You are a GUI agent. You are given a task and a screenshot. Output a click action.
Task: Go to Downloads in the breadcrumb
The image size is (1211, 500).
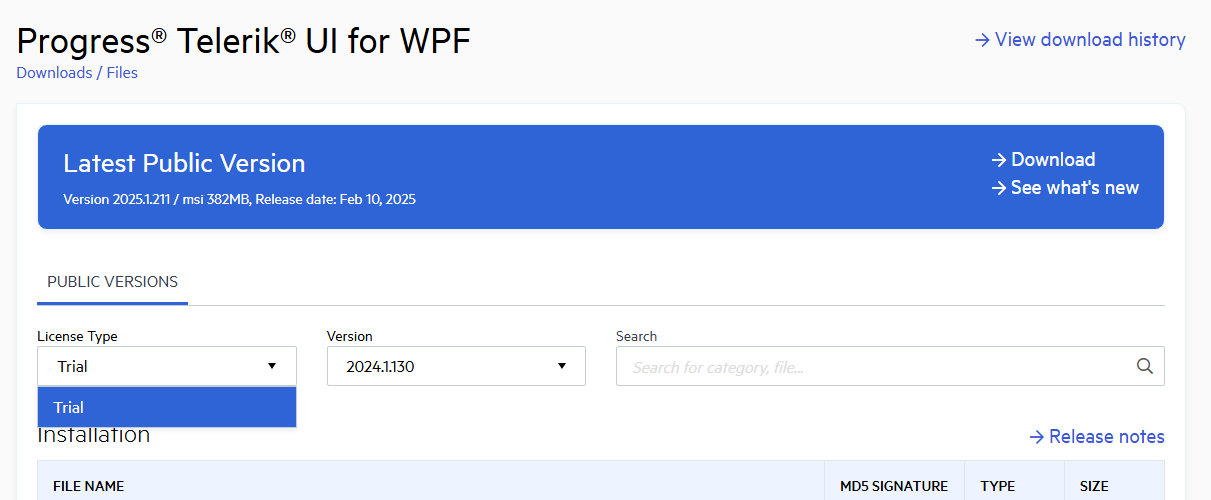[54, 72]
